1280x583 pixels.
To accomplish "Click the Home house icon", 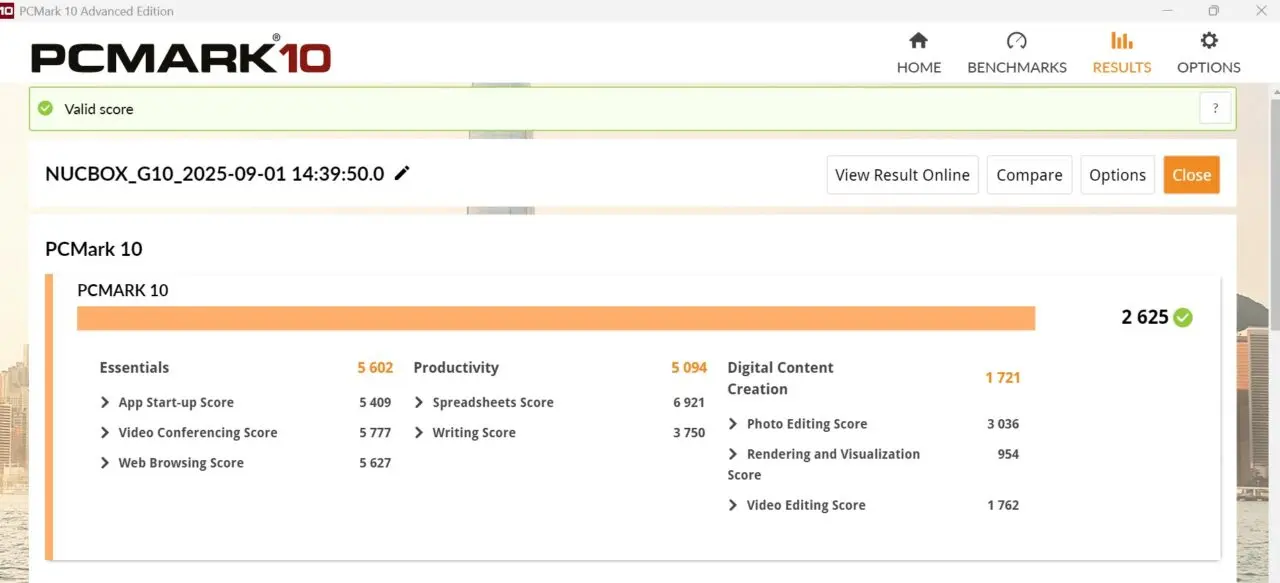I will (918, 41).
